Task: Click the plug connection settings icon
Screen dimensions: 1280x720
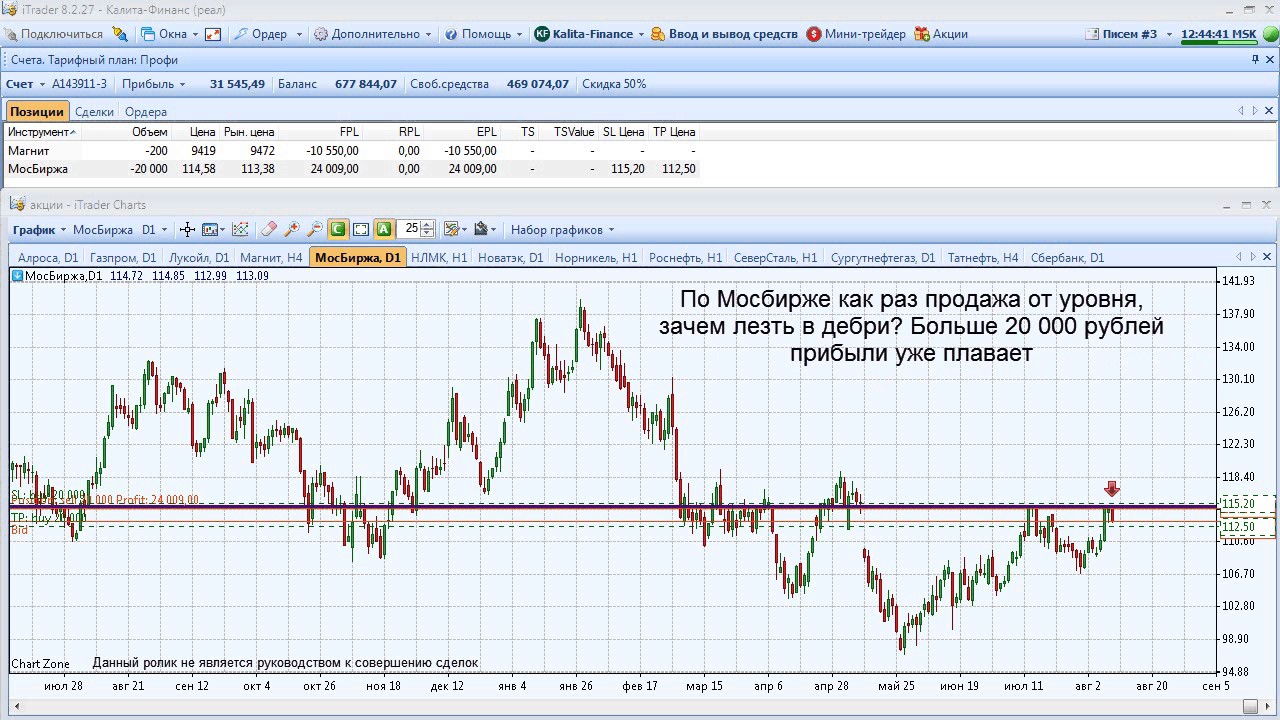Action: (120, 34)
